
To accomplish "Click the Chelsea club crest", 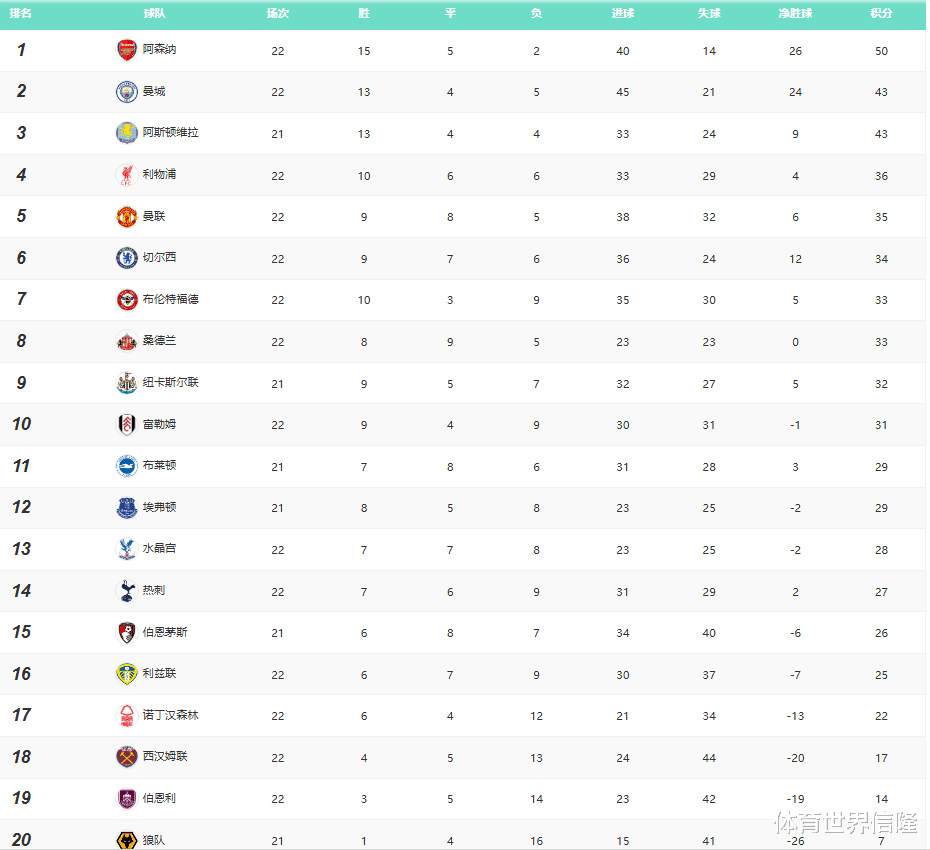I will [127, 258].
